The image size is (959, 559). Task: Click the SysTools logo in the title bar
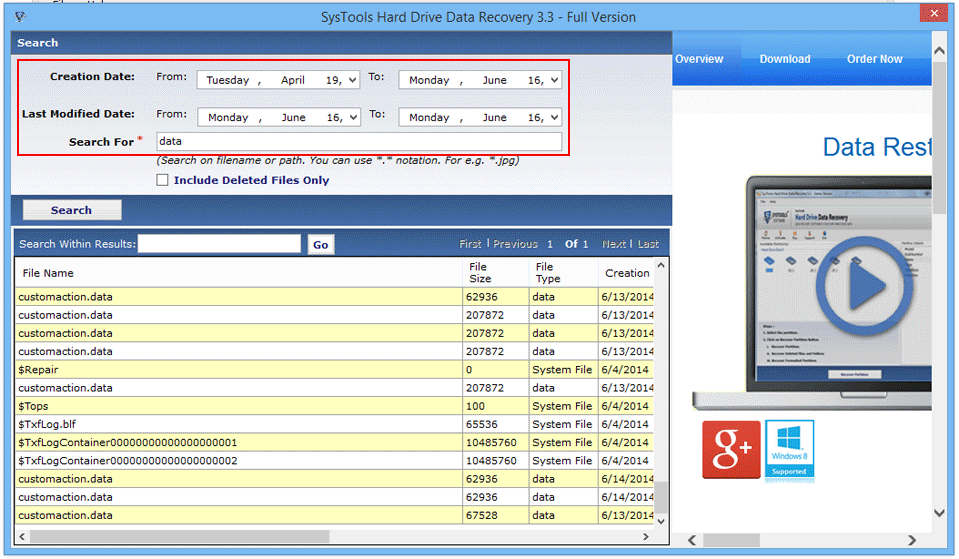20,17
